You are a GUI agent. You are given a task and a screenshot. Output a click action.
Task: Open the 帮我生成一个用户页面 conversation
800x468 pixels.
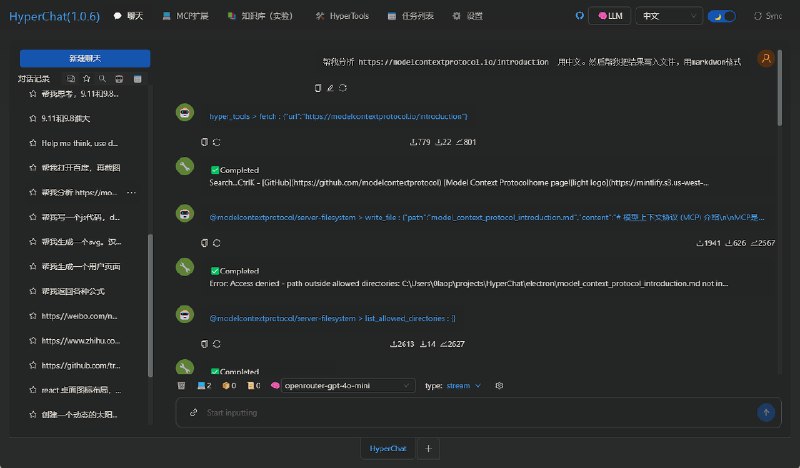click(81, 266)
